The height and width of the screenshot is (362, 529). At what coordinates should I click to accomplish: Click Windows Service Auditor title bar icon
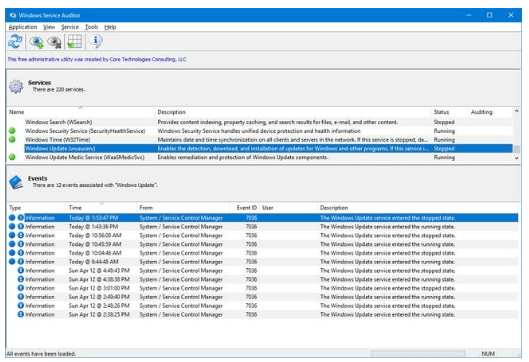coord(13,15)
